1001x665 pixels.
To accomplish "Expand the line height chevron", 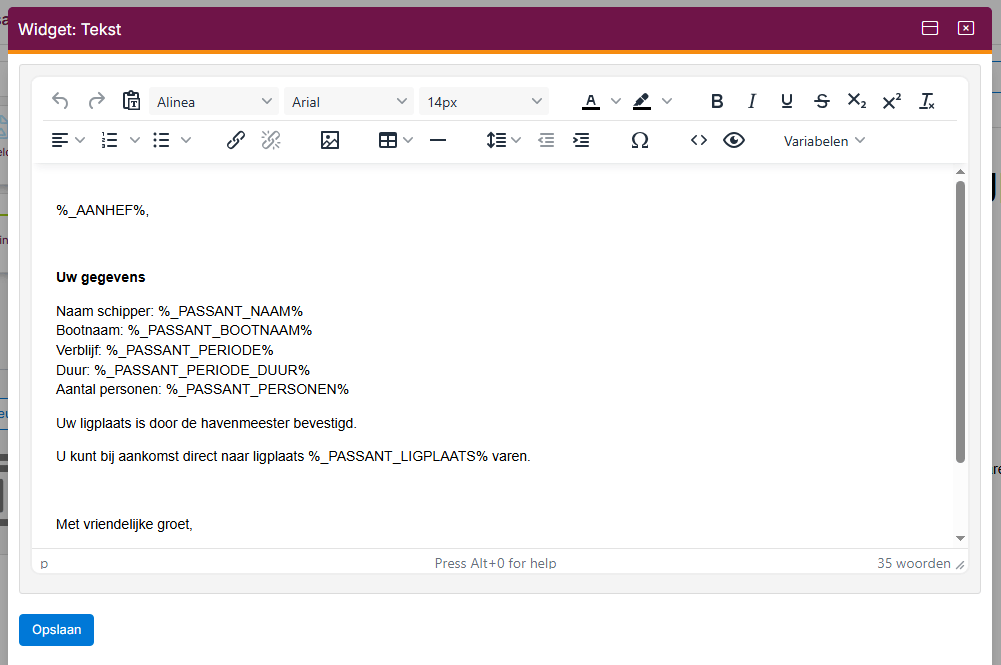I will coord(516,140).
